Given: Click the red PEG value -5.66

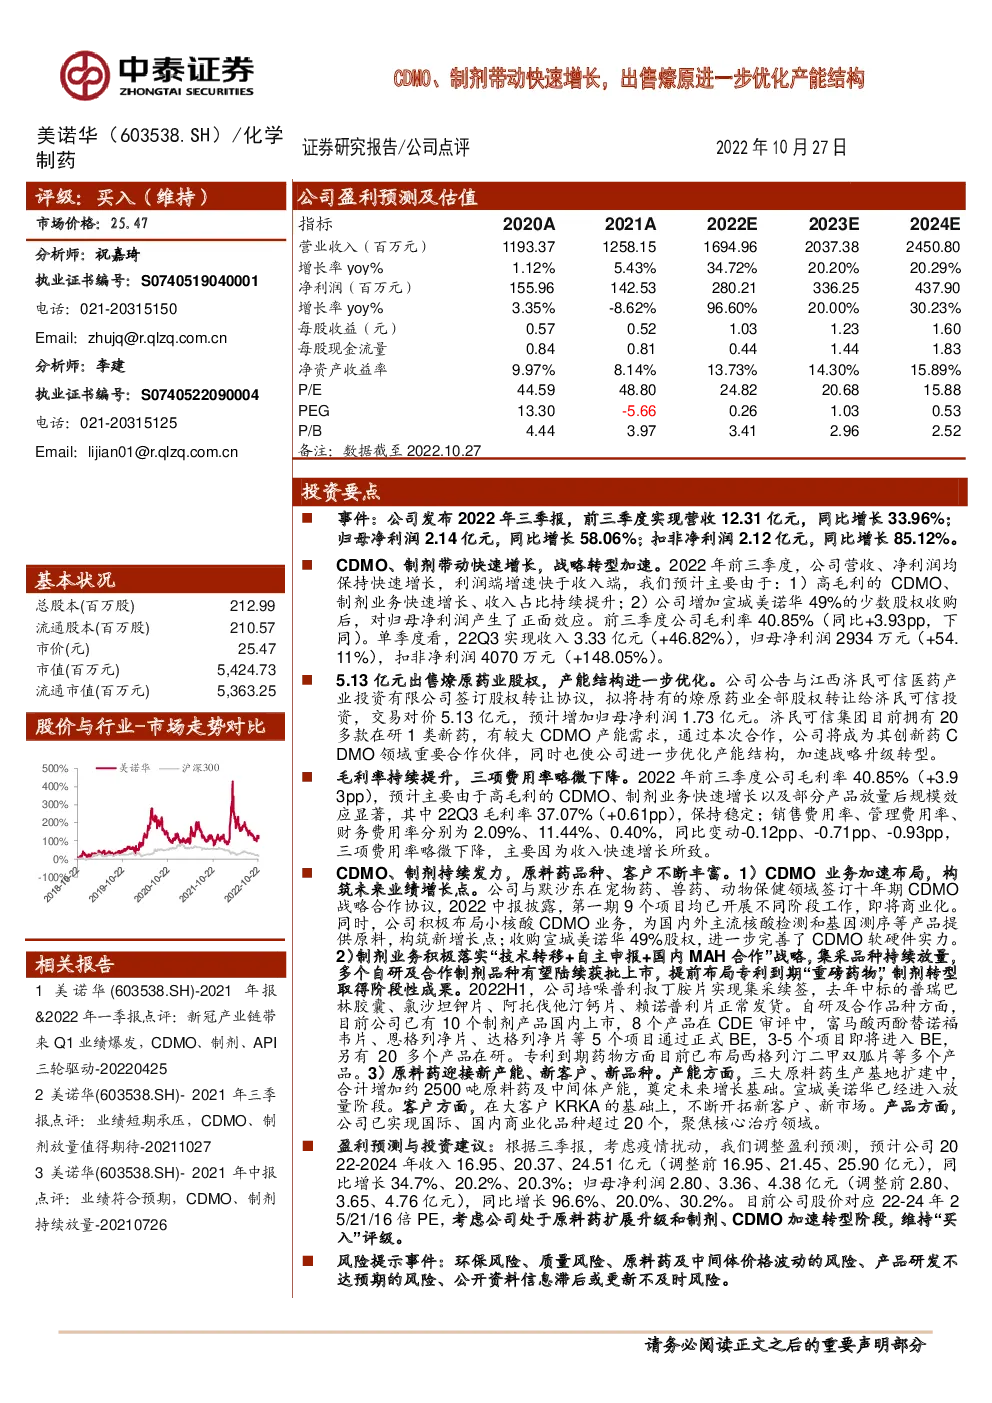Looking at the screenshot, I should click(x=638, y=411).
